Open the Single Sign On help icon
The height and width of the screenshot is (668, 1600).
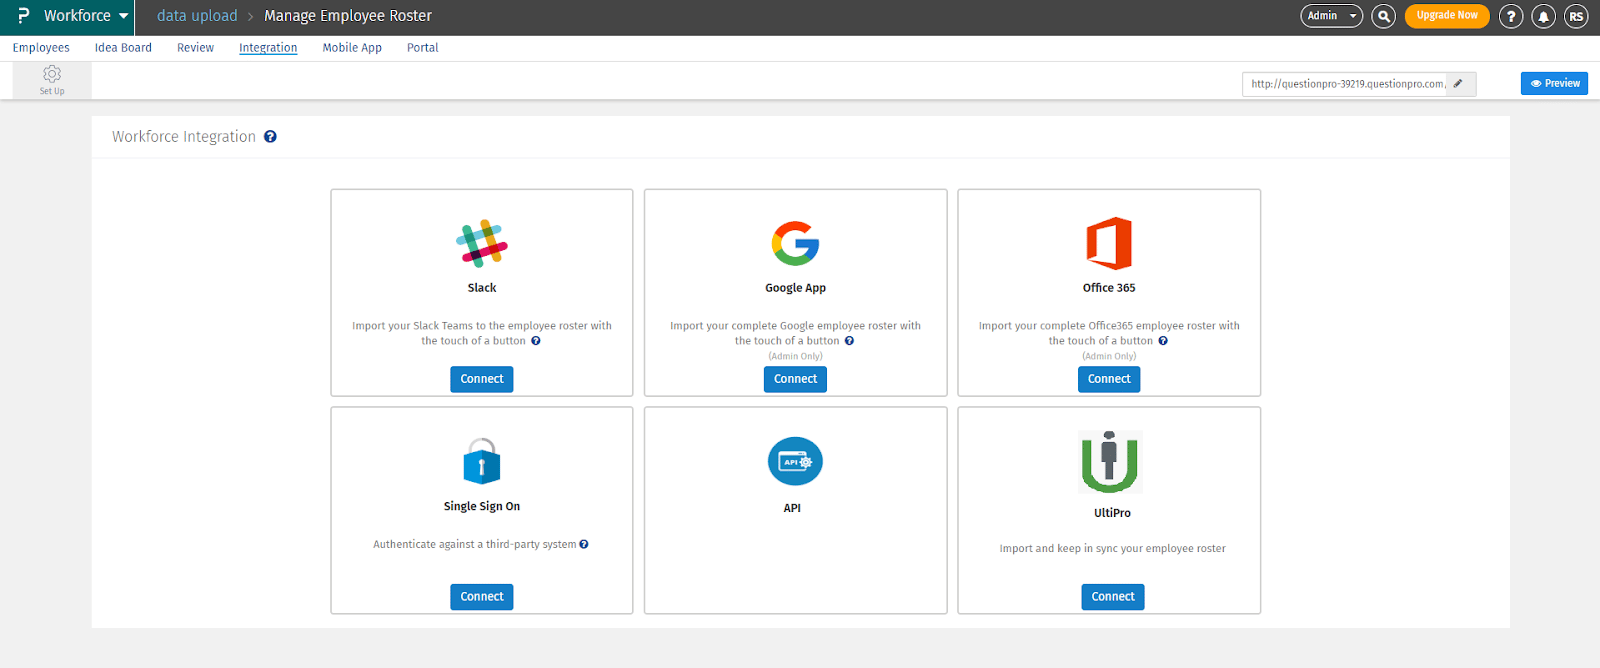point(584,545)
